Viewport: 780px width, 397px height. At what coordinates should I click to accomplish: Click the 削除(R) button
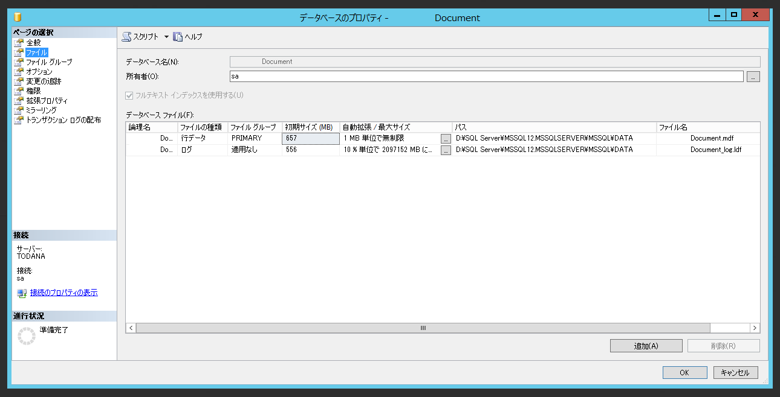tap(723, 346)
